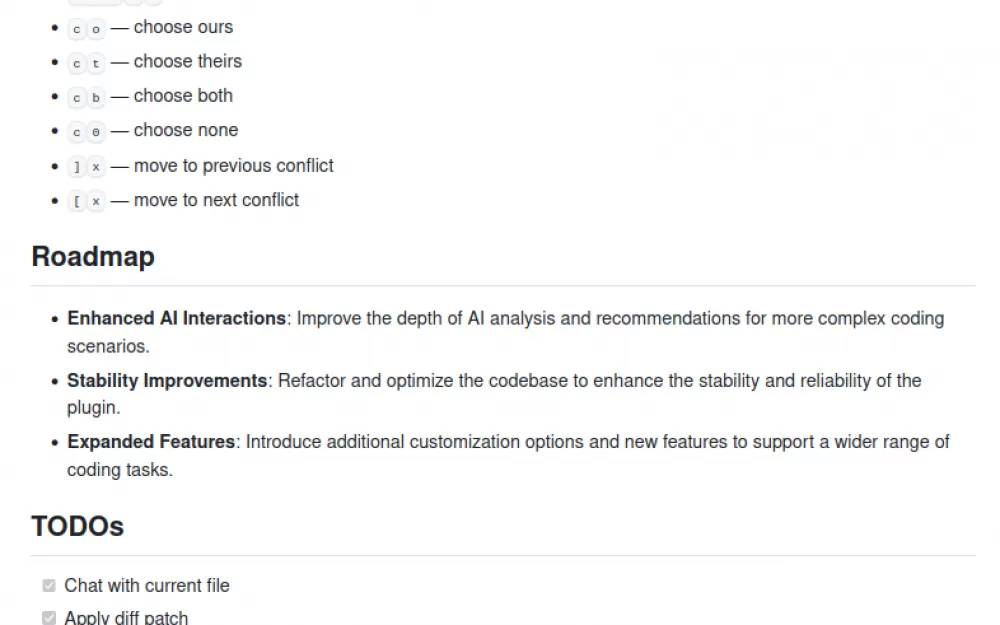Click the 'x' key badge in previous conflict row
The image size is (1000, 625).
[96, 167]
